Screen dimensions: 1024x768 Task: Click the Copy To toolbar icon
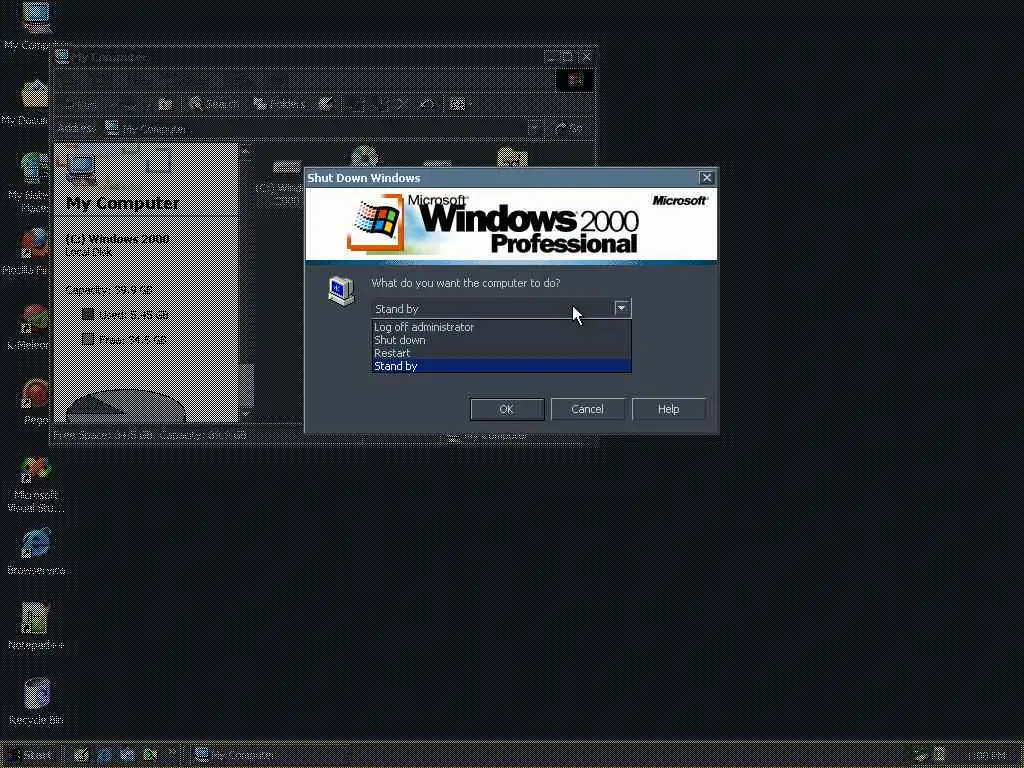point(381,104)
